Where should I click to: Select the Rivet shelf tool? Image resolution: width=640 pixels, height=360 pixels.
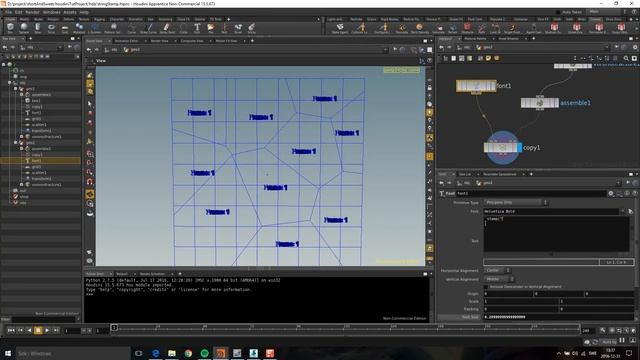click(x=238, y=28)
